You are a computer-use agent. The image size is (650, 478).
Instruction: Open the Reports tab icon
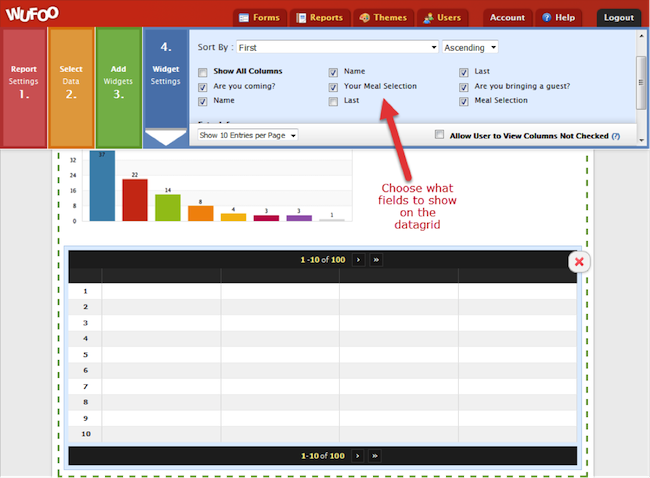pyautogui.click(x=301, y=18)
